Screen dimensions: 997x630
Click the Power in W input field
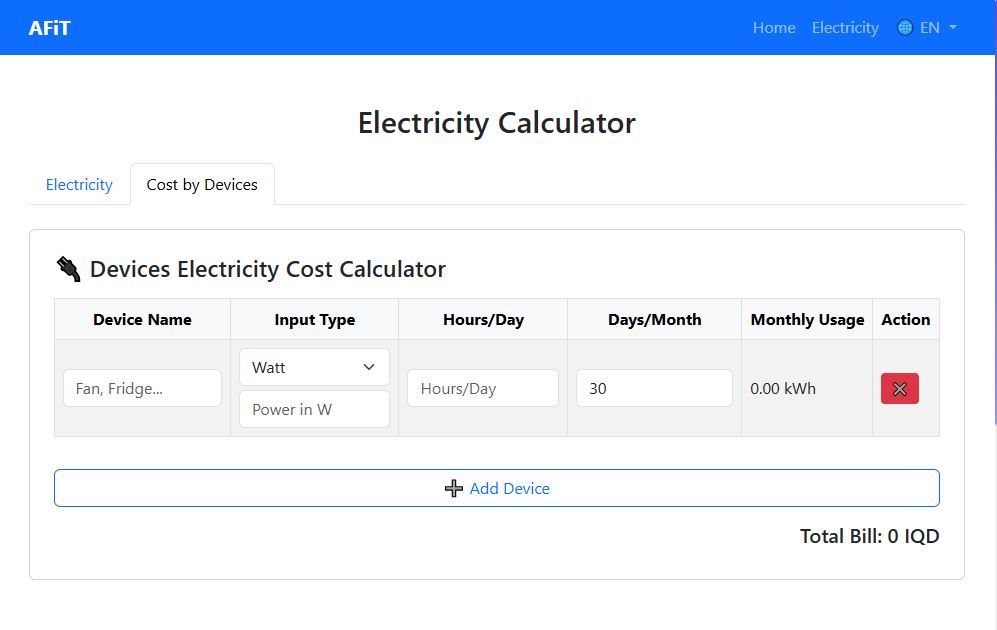[314, 409]
